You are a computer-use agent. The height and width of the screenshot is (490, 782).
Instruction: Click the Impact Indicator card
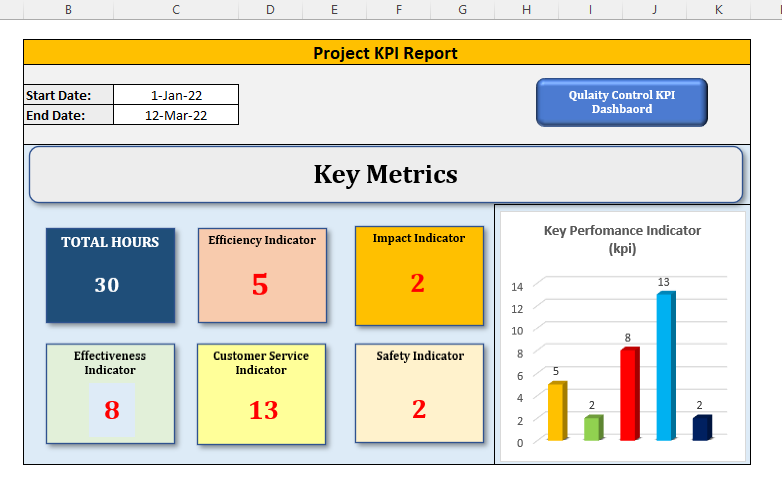pos(418,275)
